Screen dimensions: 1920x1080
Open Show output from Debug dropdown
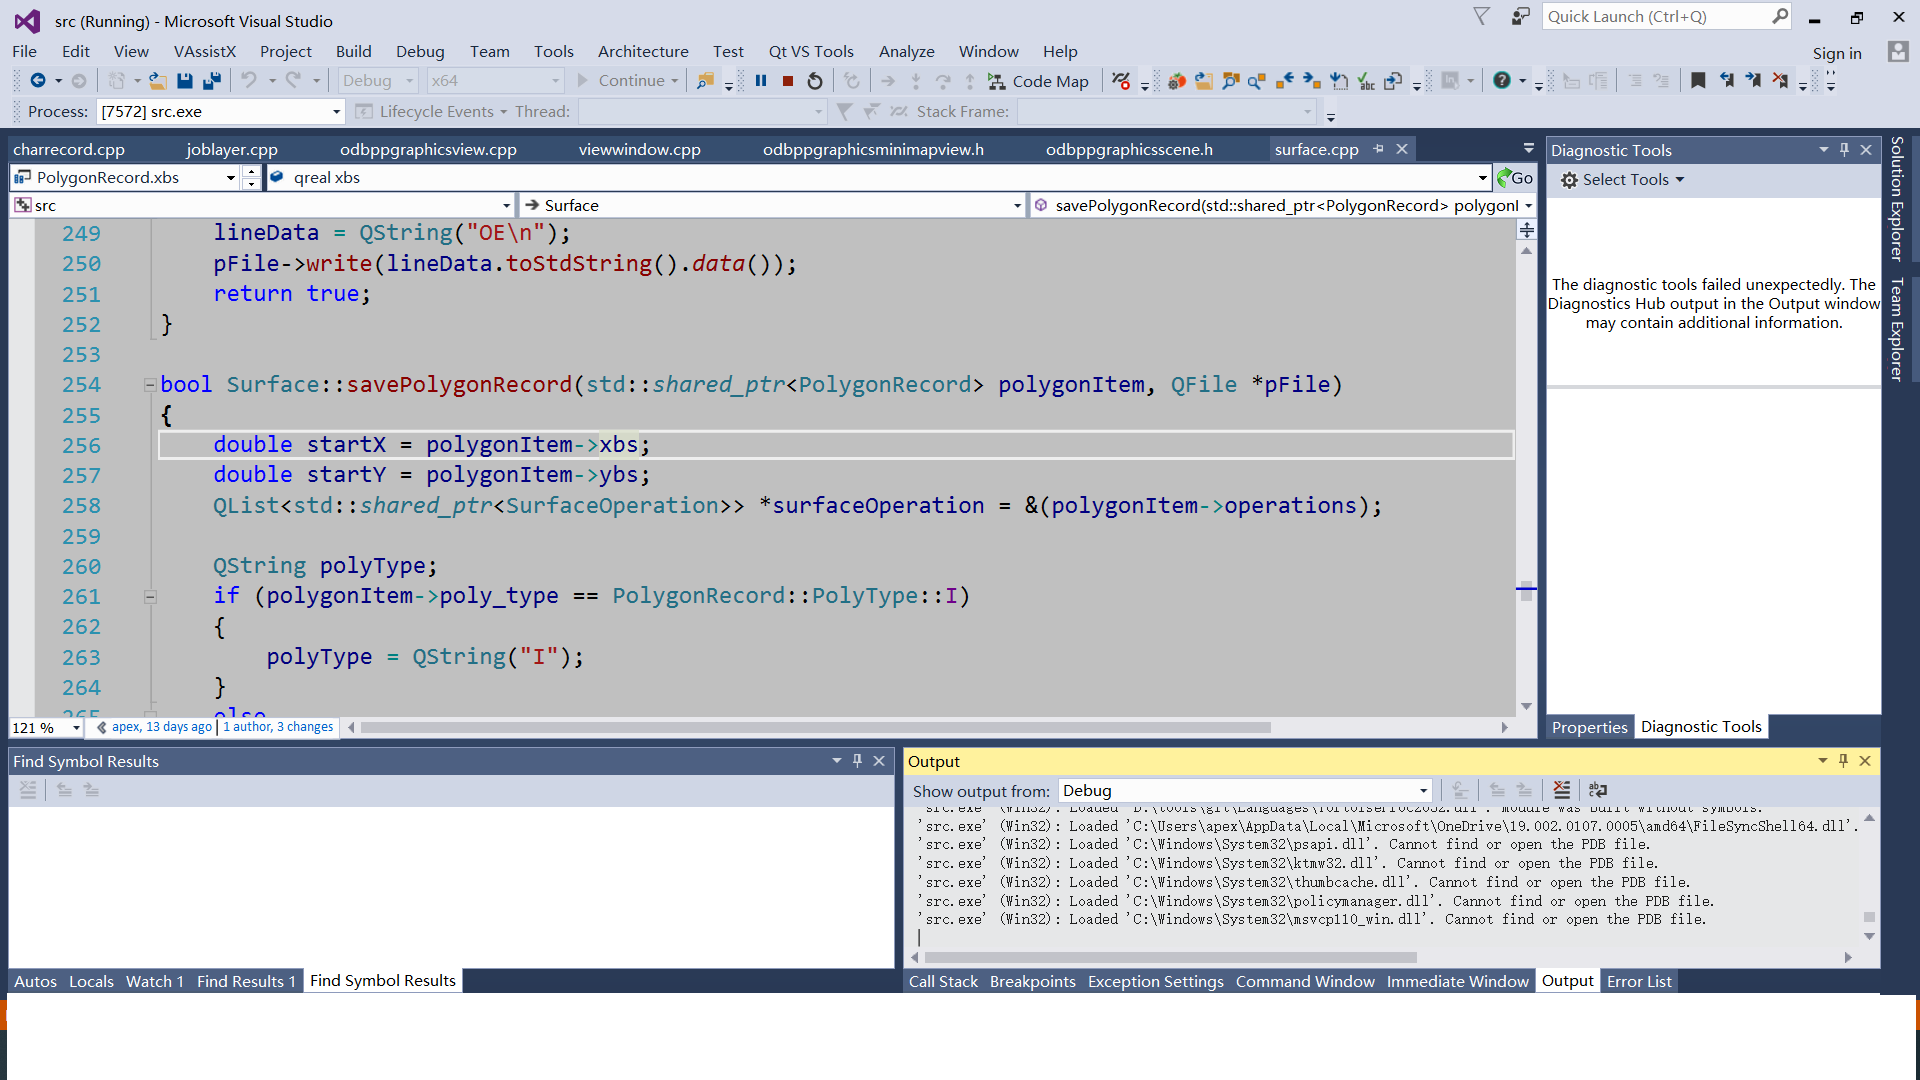(1423, 790)
